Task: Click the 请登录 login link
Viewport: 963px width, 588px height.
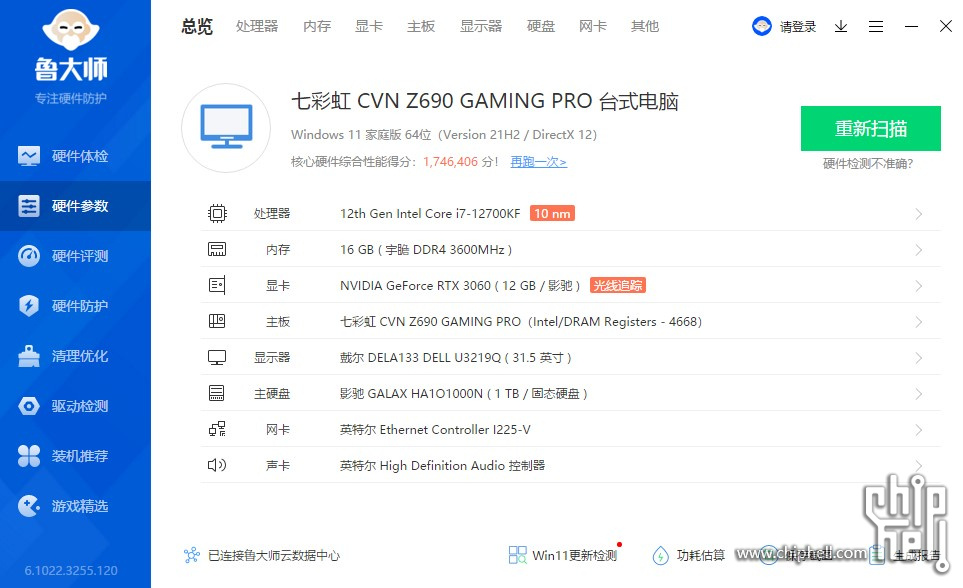Action: point(798,26)
